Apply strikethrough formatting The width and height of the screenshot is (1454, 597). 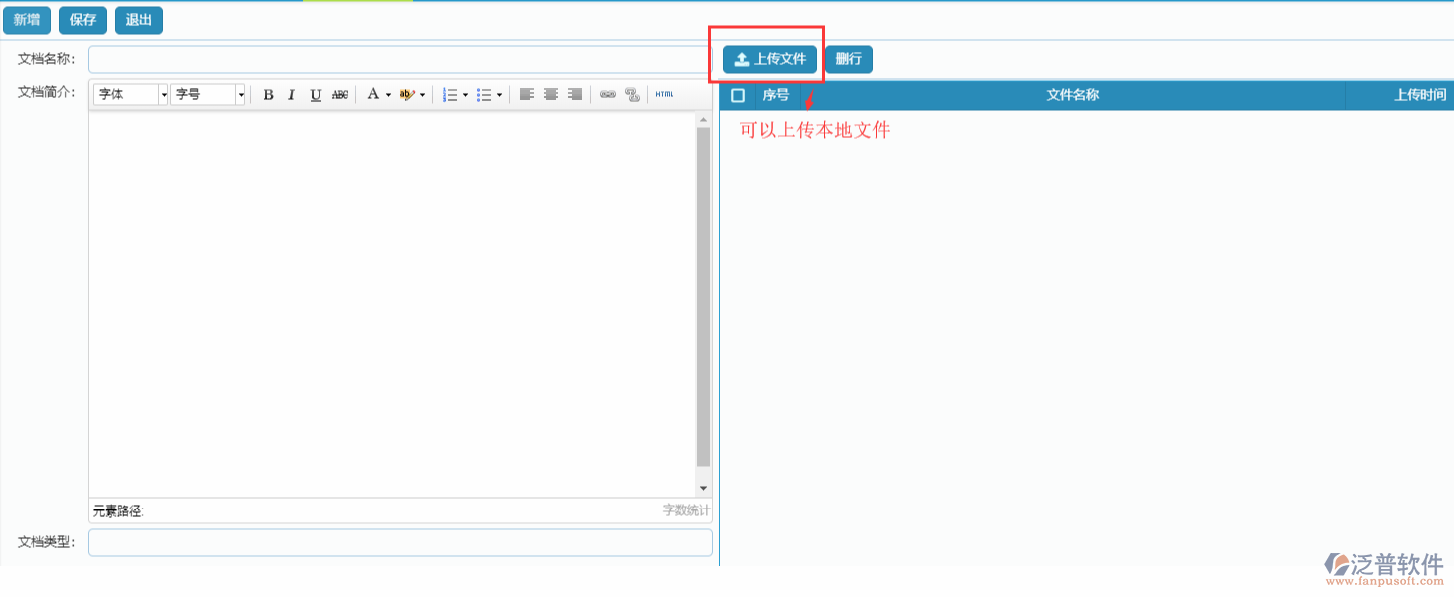point(340,94)
